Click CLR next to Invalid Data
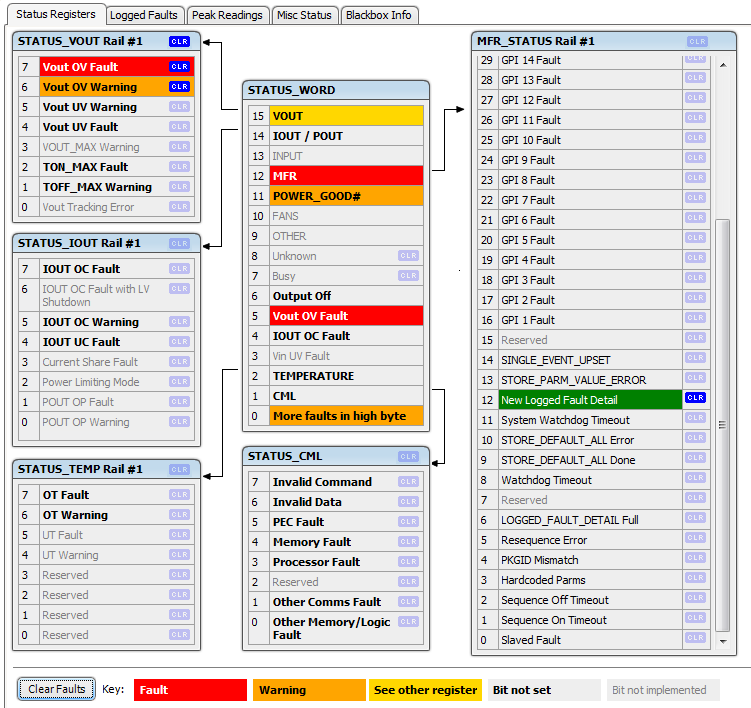Image resolution: width=751 pixels, height=708 pixels. pos(409,502)
